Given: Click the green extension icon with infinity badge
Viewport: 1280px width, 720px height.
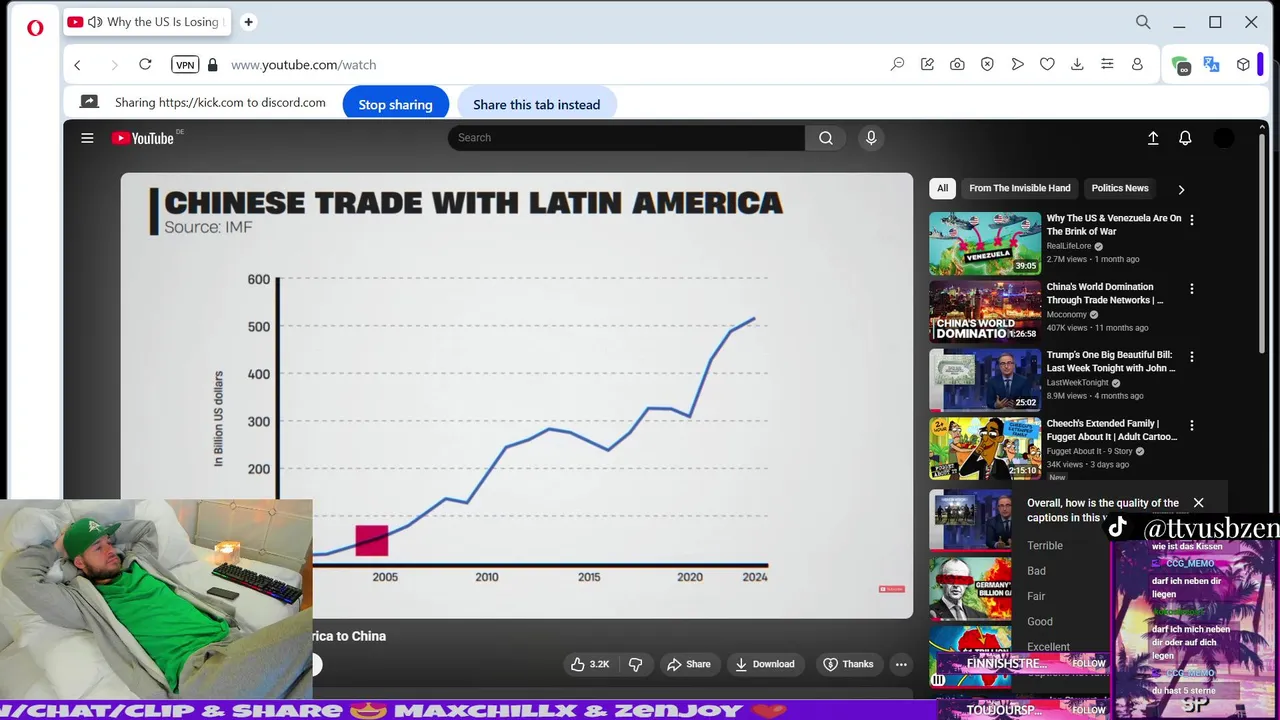Looking at the screenshot, I should (1181, 65).
